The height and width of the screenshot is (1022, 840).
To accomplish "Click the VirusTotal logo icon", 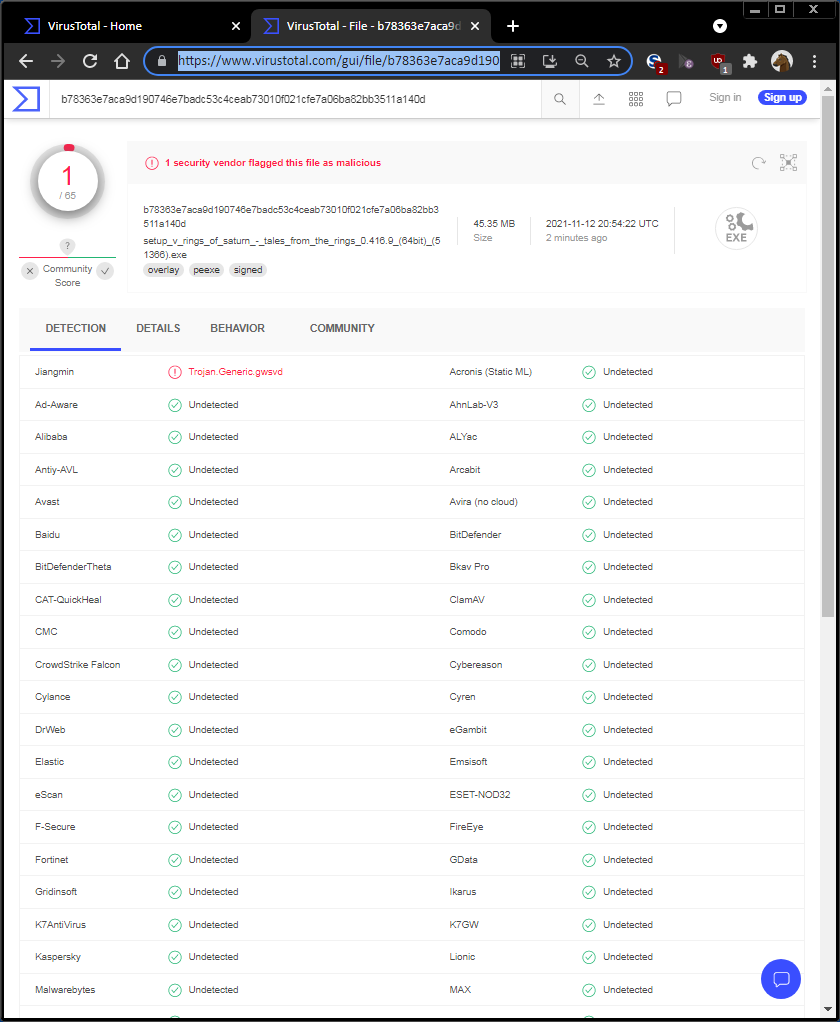I will tap(27, 99).
